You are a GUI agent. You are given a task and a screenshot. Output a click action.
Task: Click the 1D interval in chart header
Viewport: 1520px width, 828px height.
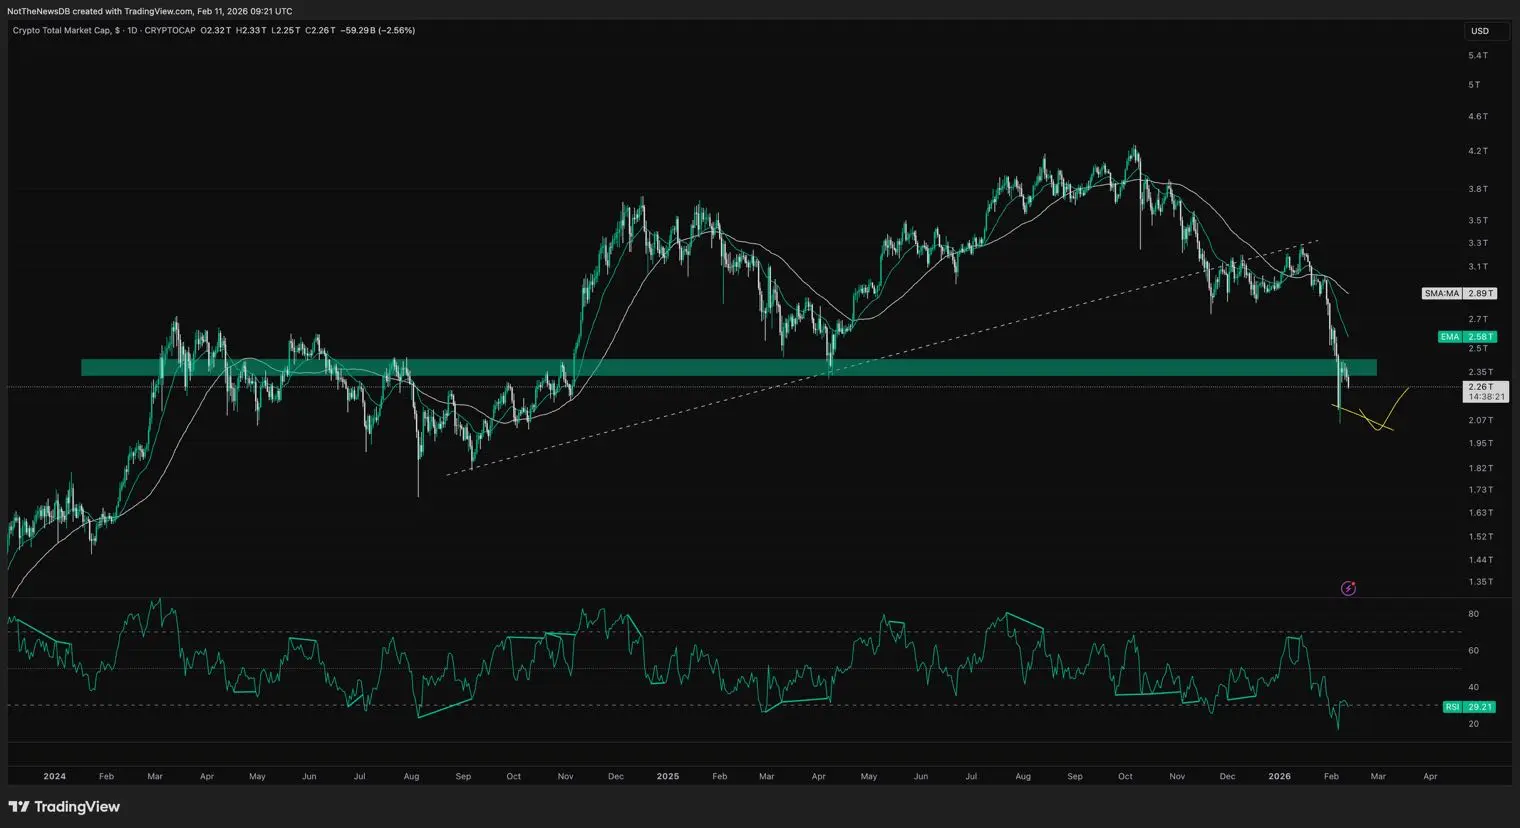(x=132, y=31)
